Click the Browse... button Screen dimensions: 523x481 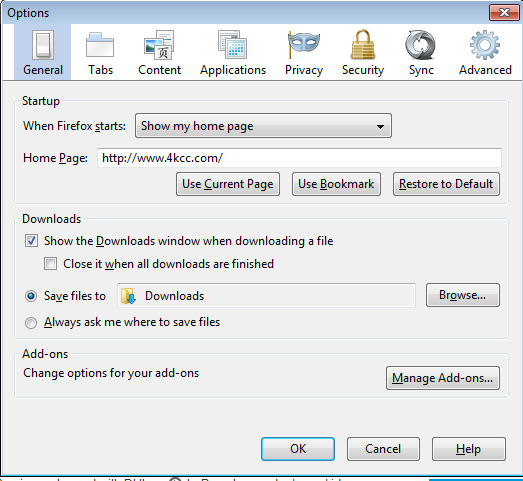click(x=463, y=295)
